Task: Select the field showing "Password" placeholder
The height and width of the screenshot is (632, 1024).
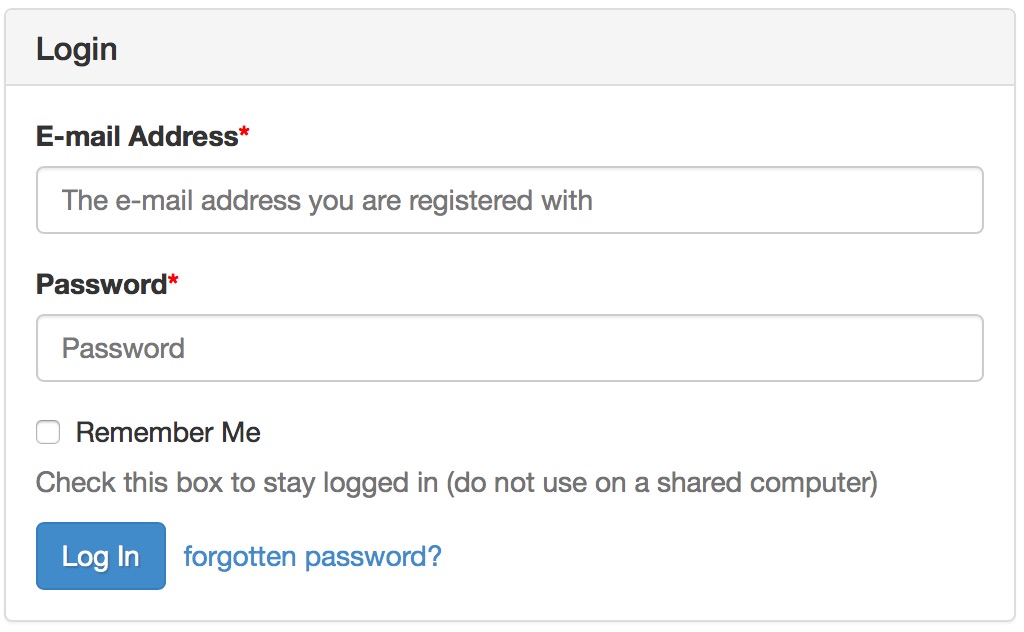Action: click(509, 348)
